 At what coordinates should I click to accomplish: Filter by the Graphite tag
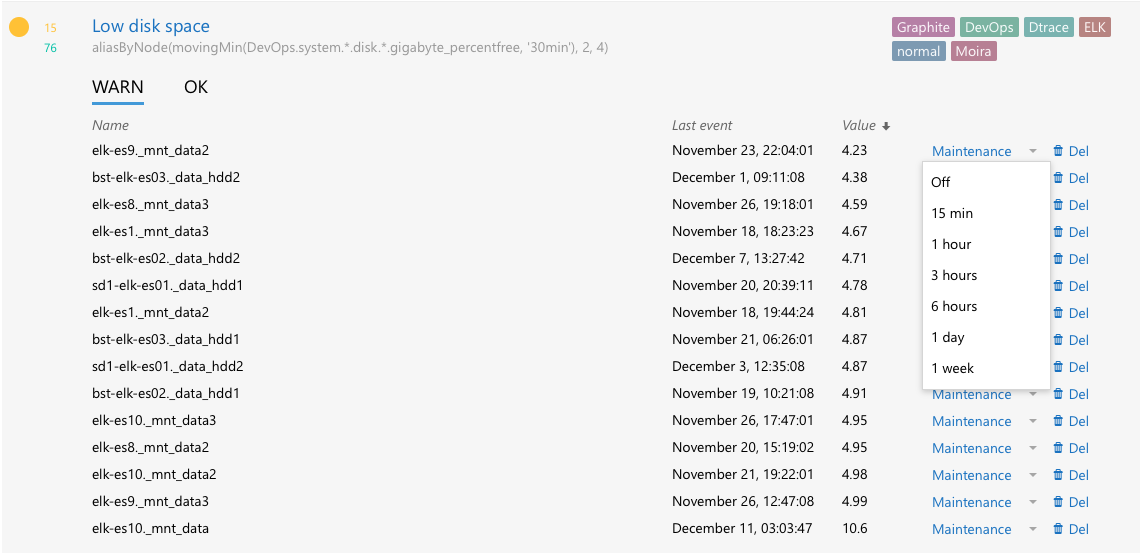[x=922, y=28]
